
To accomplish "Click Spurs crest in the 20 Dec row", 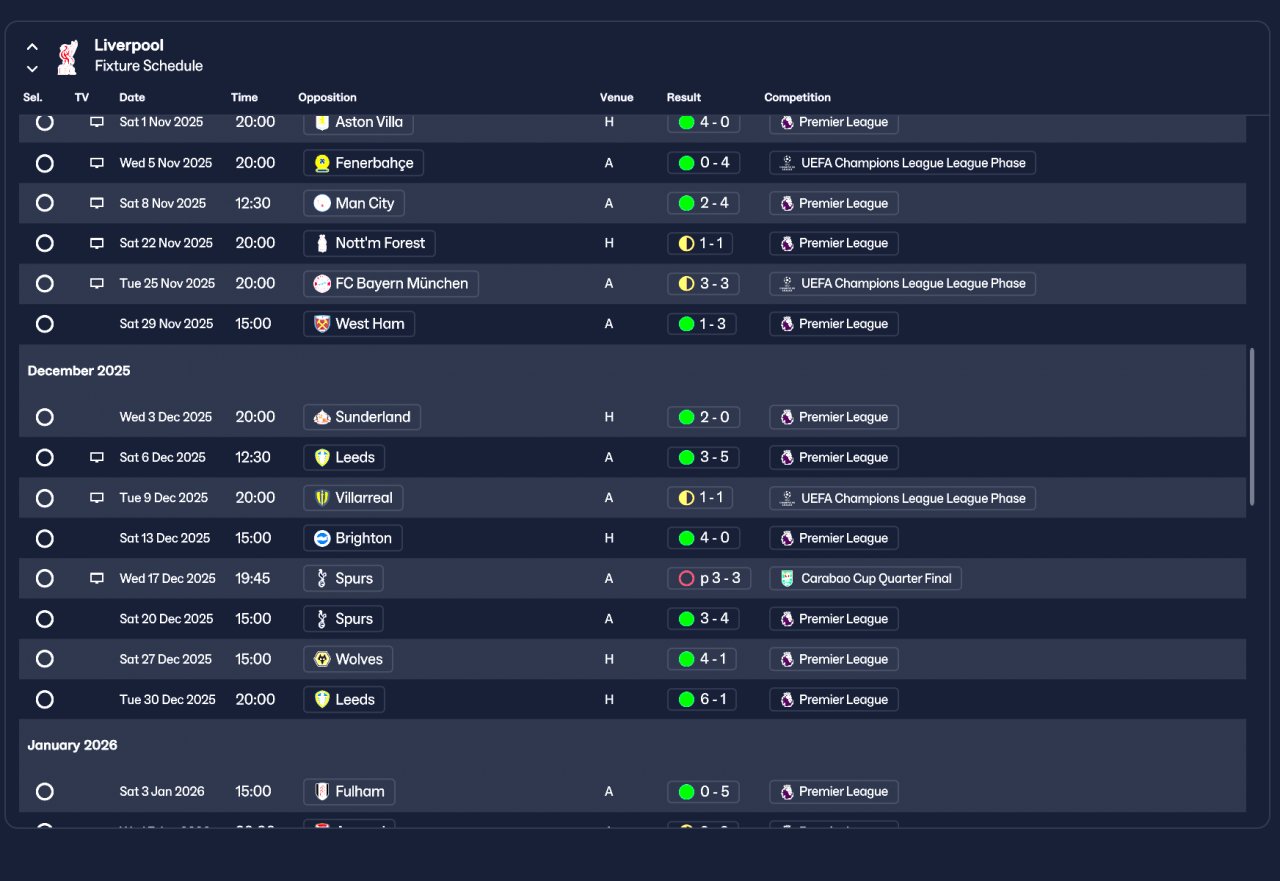I will click(322, 619).
